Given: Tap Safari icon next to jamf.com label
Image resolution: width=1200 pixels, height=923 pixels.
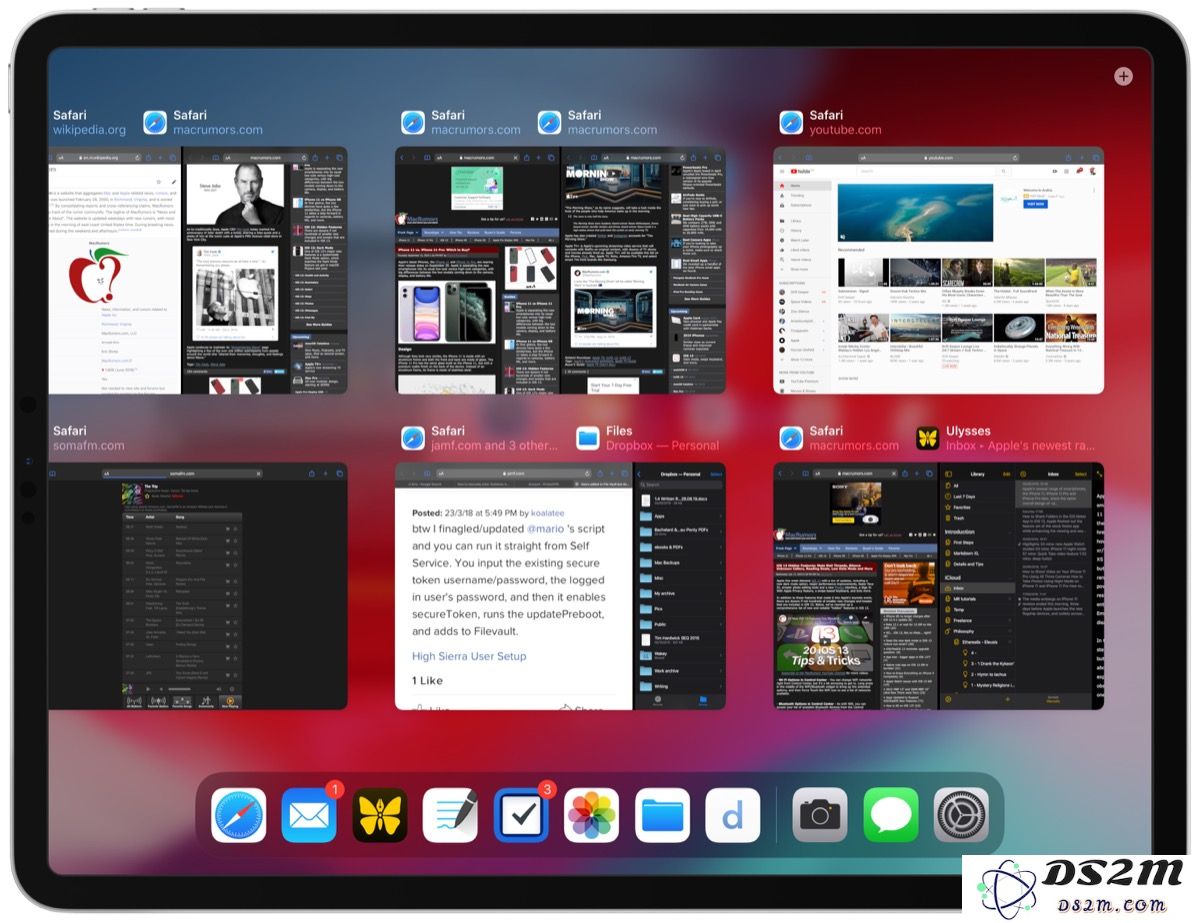Looking at the screenshot, I should coord(414,438).
